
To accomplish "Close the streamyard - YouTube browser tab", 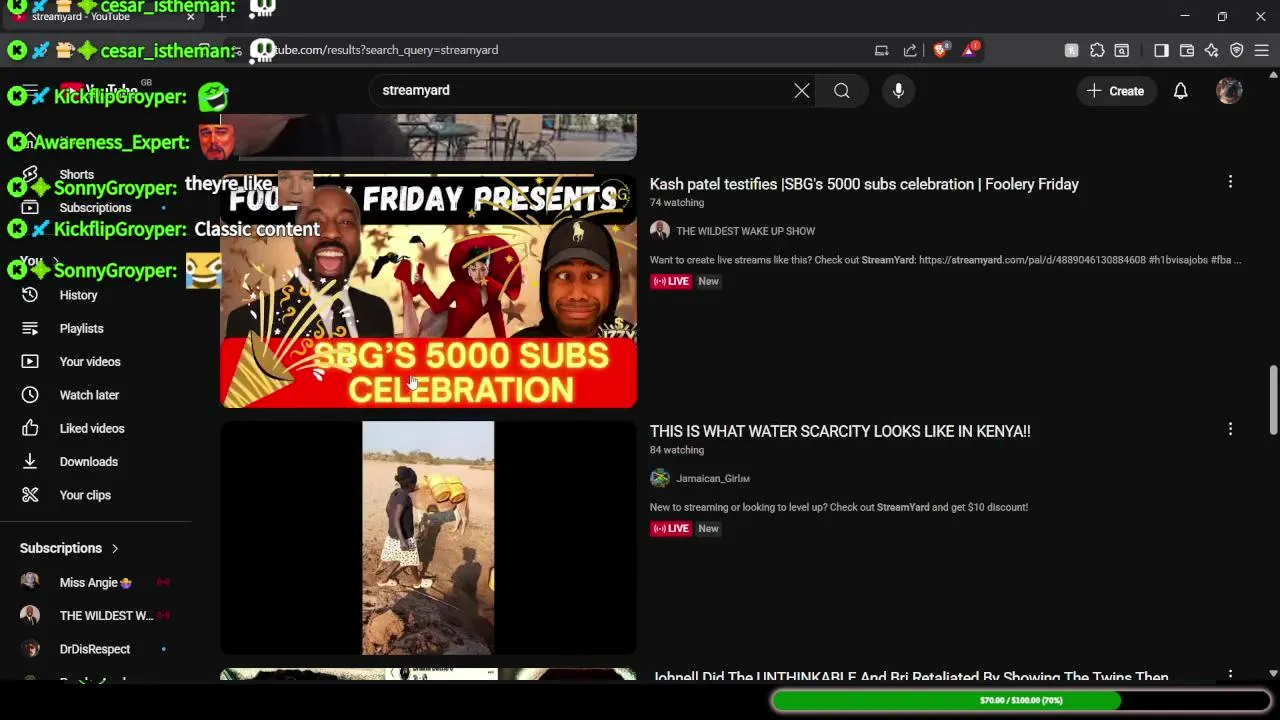I will pyautogui.click(x=190, y=17).
